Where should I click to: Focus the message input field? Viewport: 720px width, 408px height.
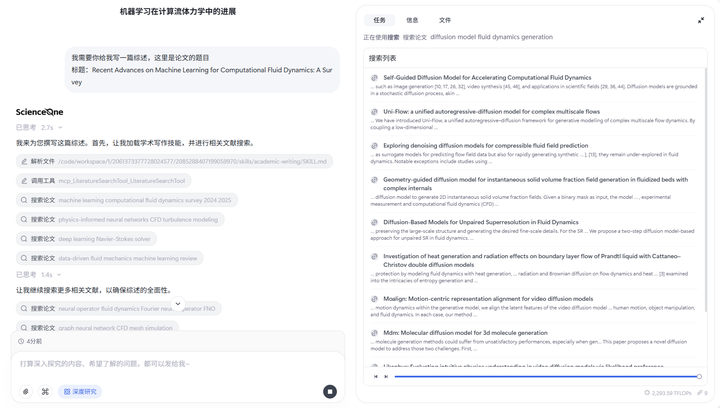coord(178,364)
